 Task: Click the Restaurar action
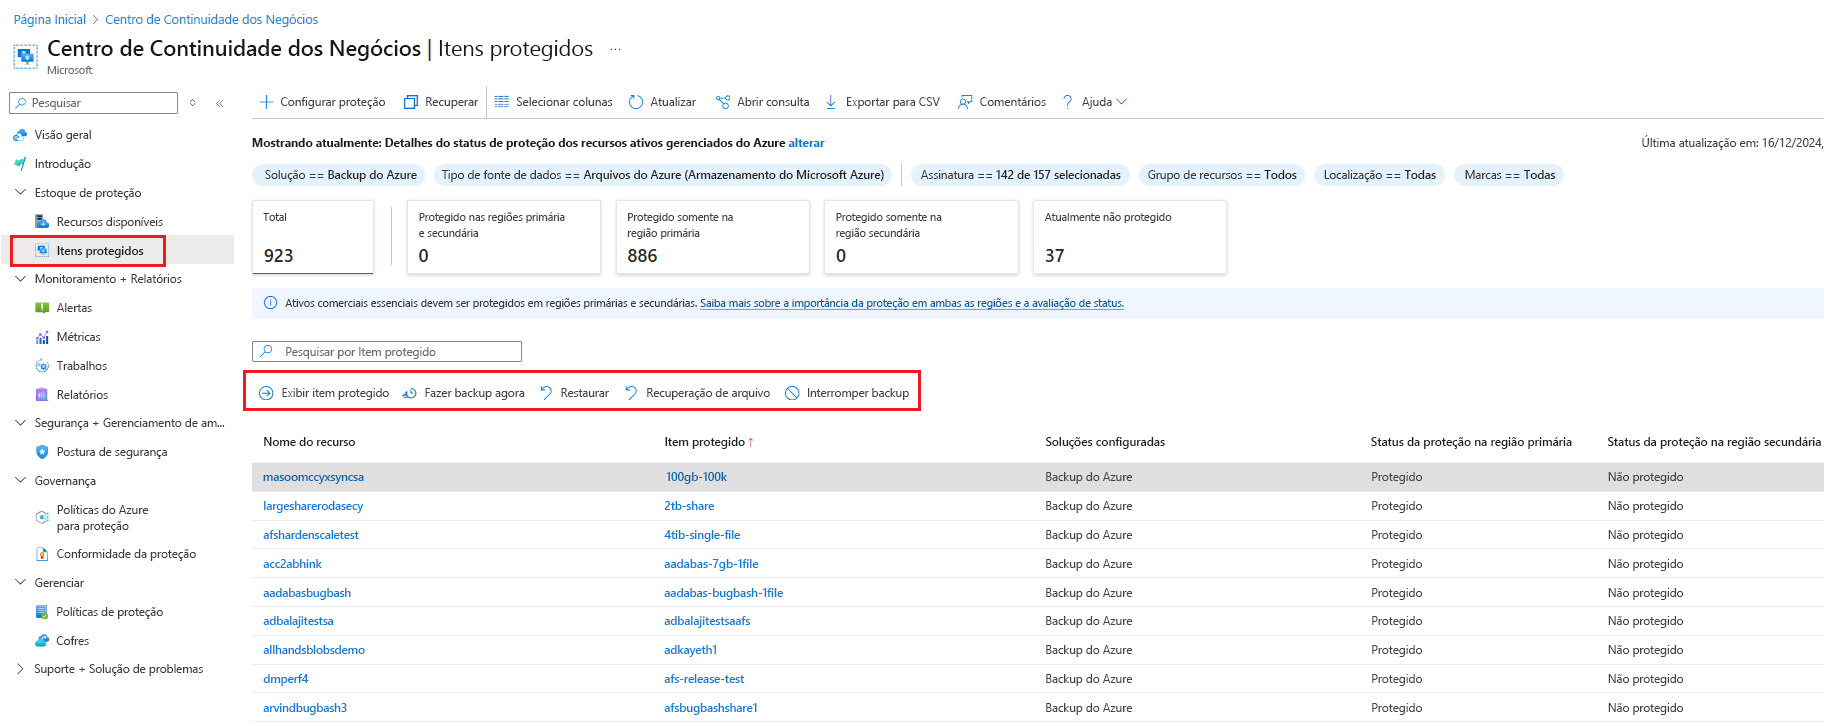click(x=574, y=393)
